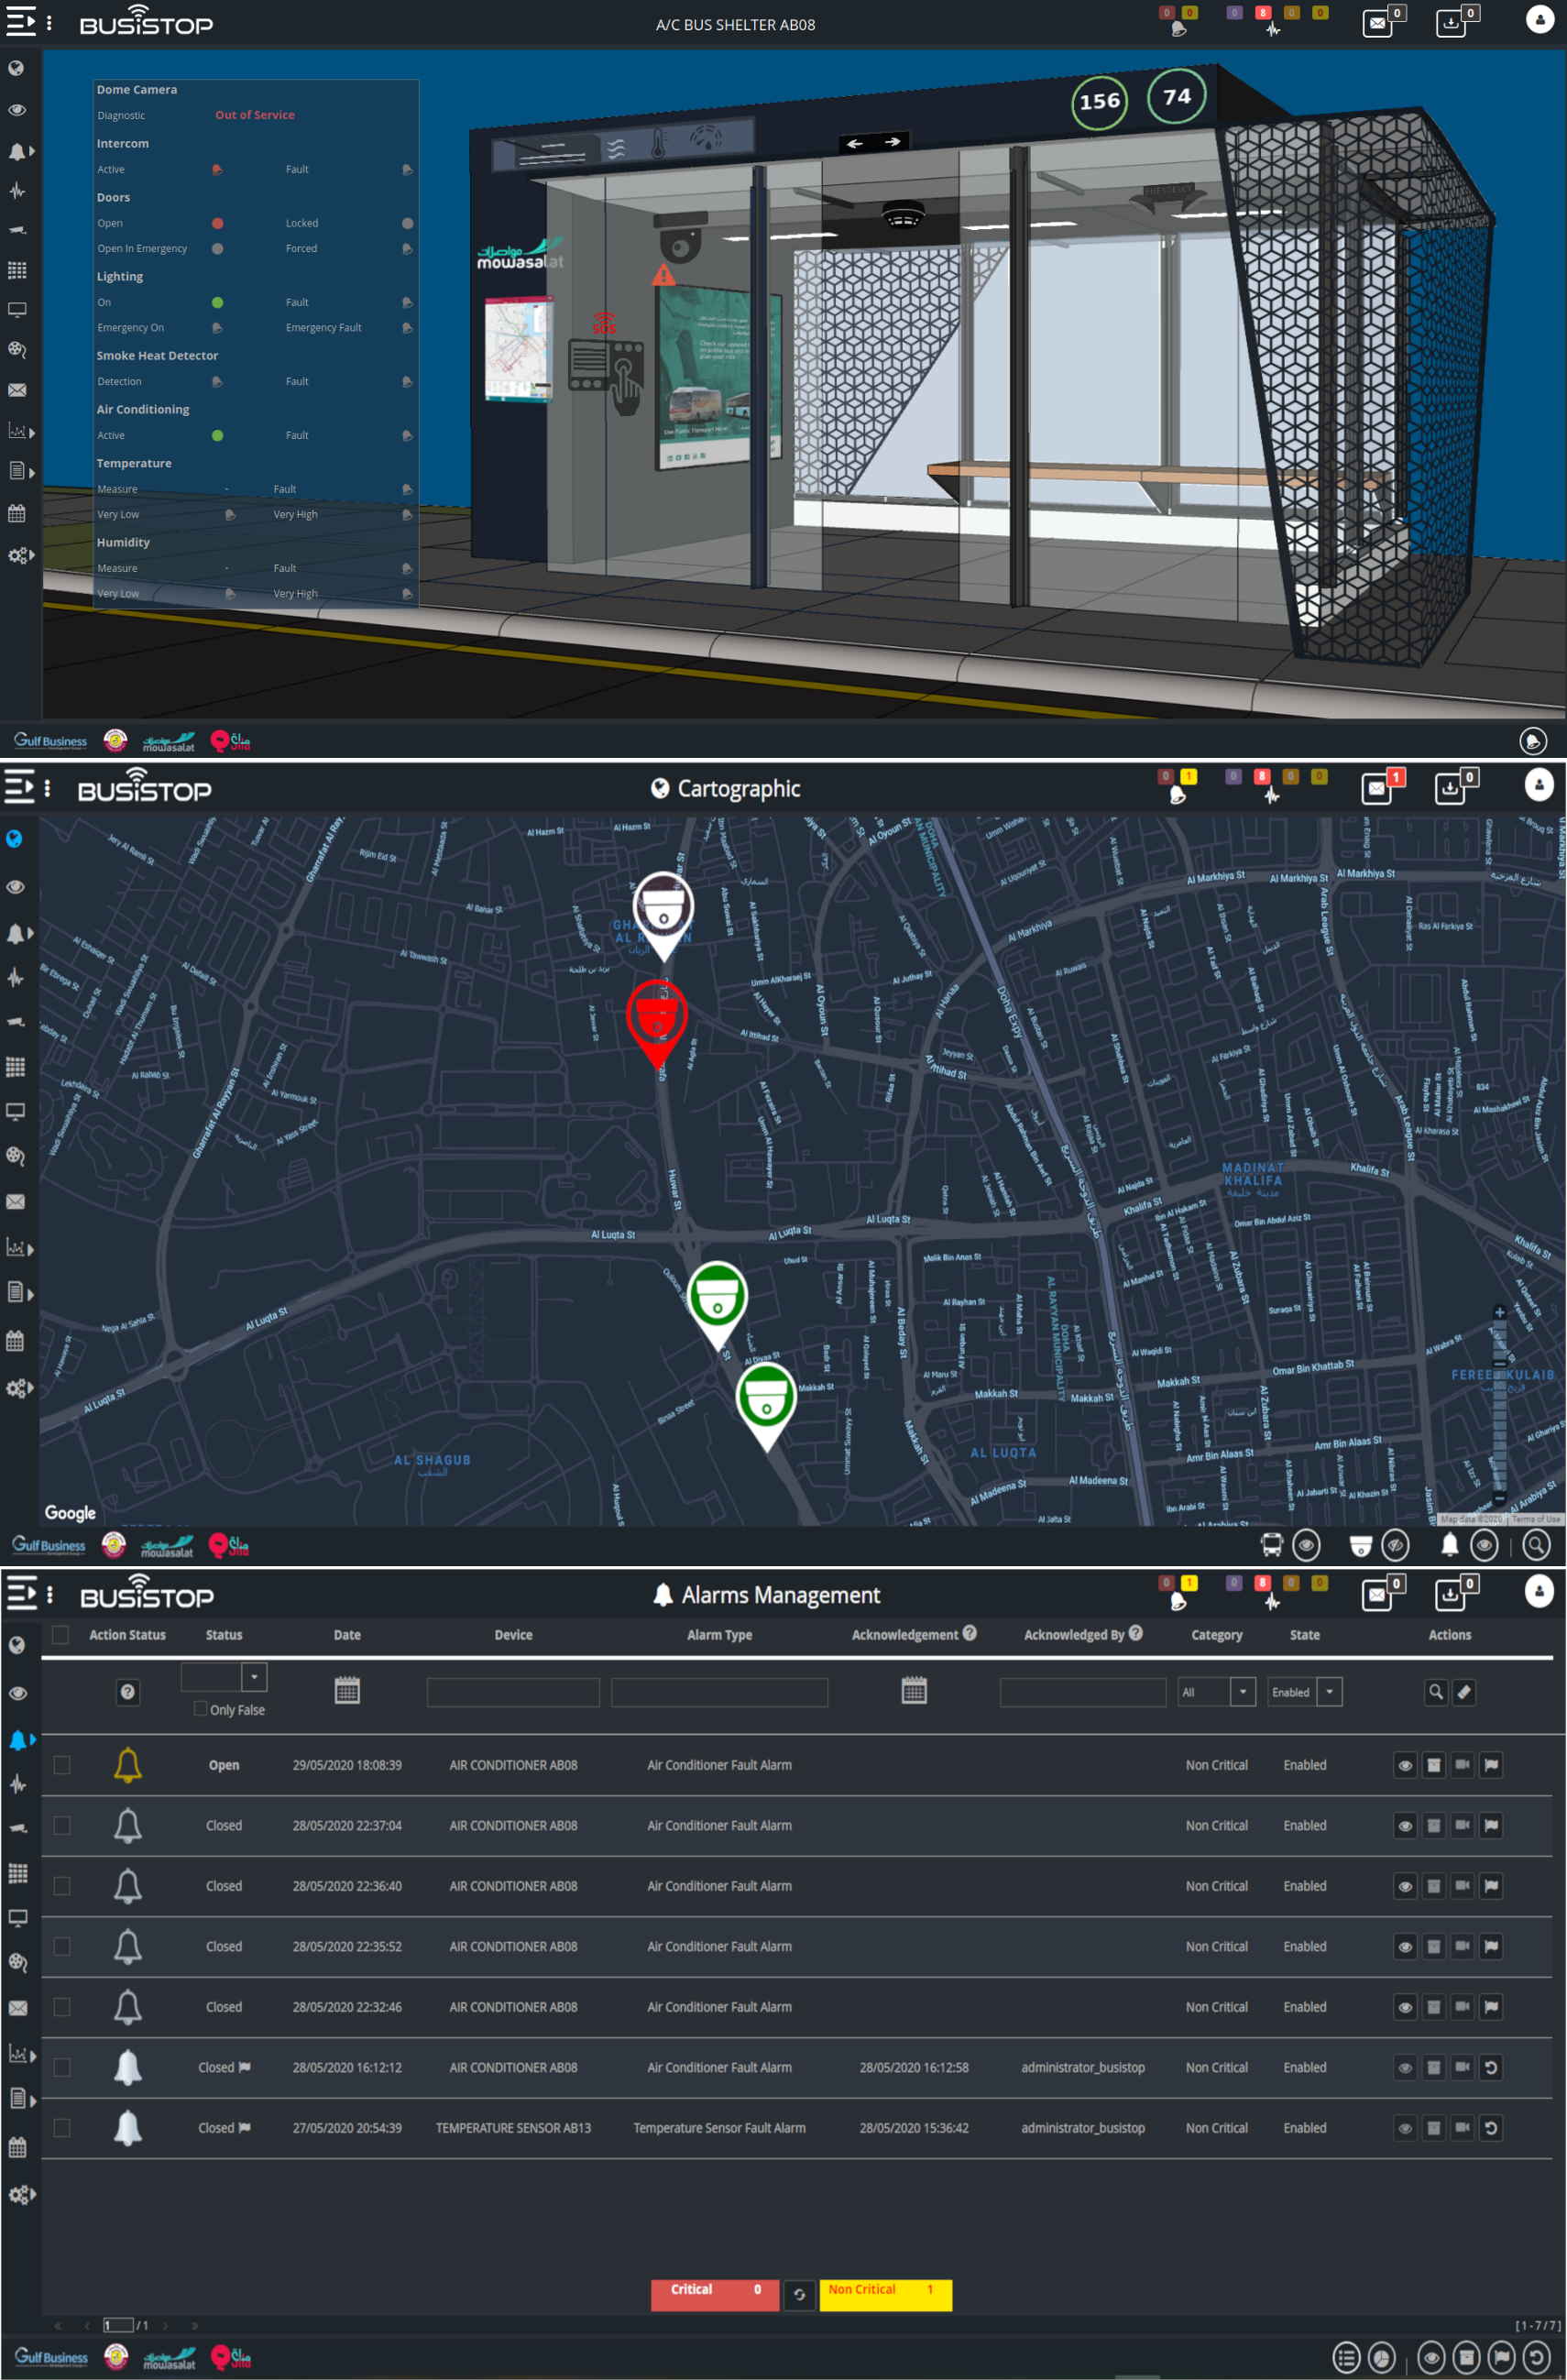Screen dimensions: 1567x2380
Task: Open list view in Alarms Management footer
Action: [x=1346, y=2357]
